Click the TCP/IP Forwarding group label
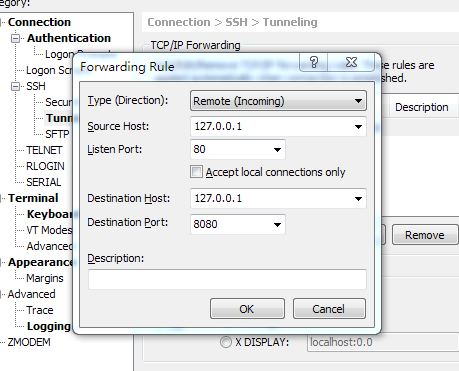 tap(195, 45)
